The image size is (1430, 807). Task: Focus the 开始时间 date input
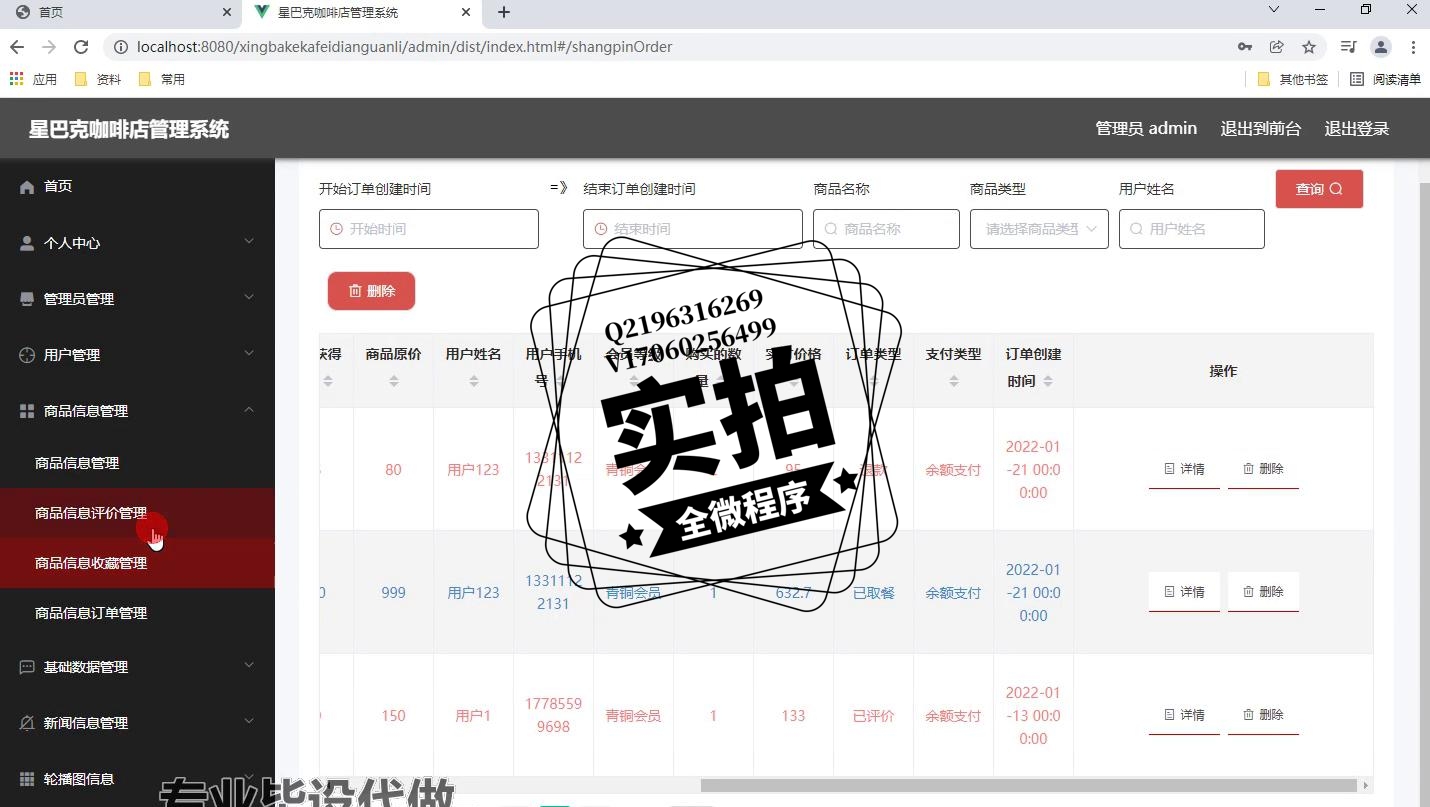[429, 229]
